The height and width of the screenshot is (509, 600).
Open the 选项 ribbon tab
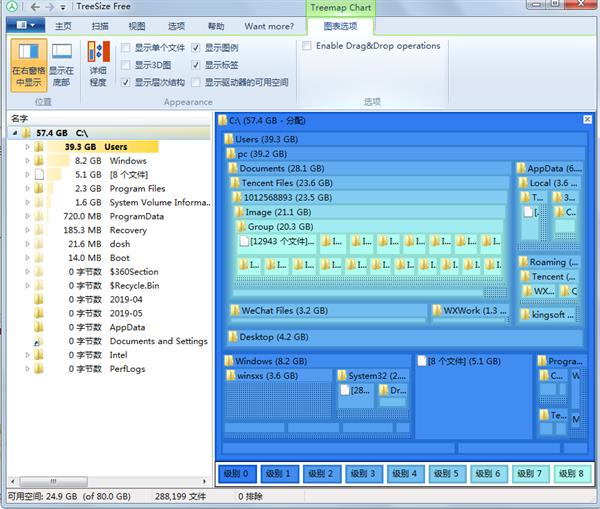[176, 26]
